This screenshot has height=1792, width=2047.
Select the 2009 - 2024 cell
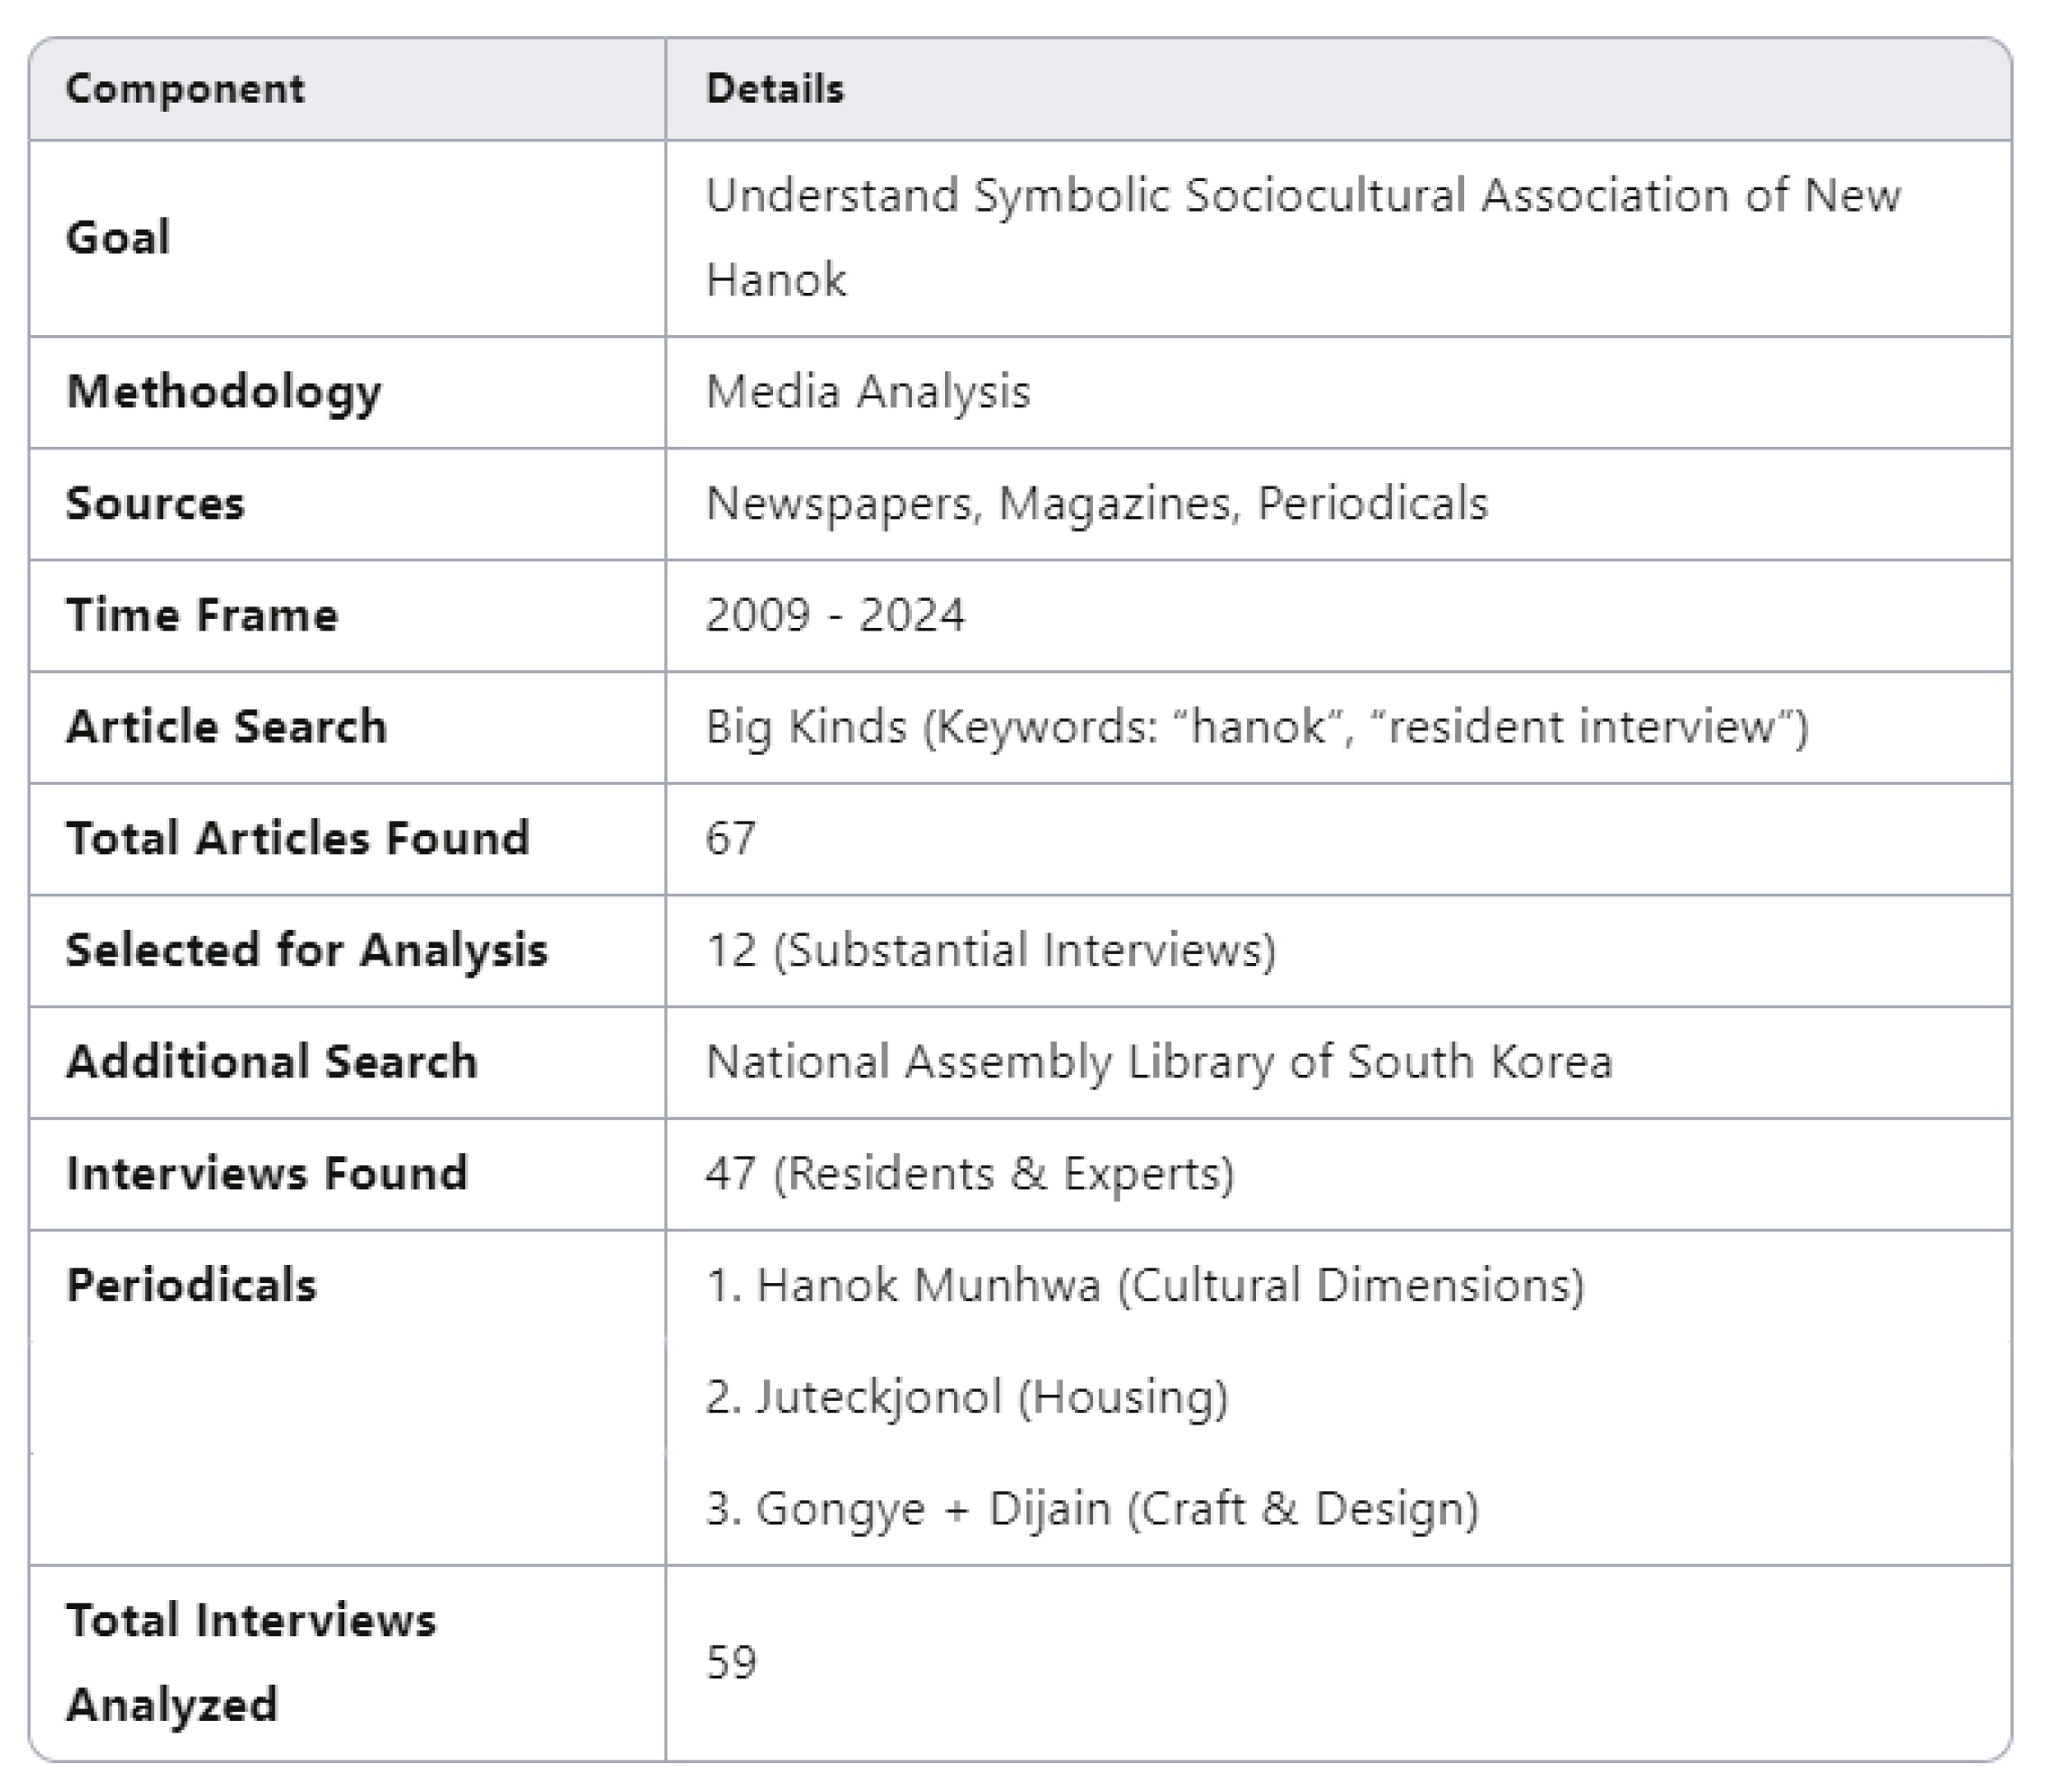(x=835, y=615)
